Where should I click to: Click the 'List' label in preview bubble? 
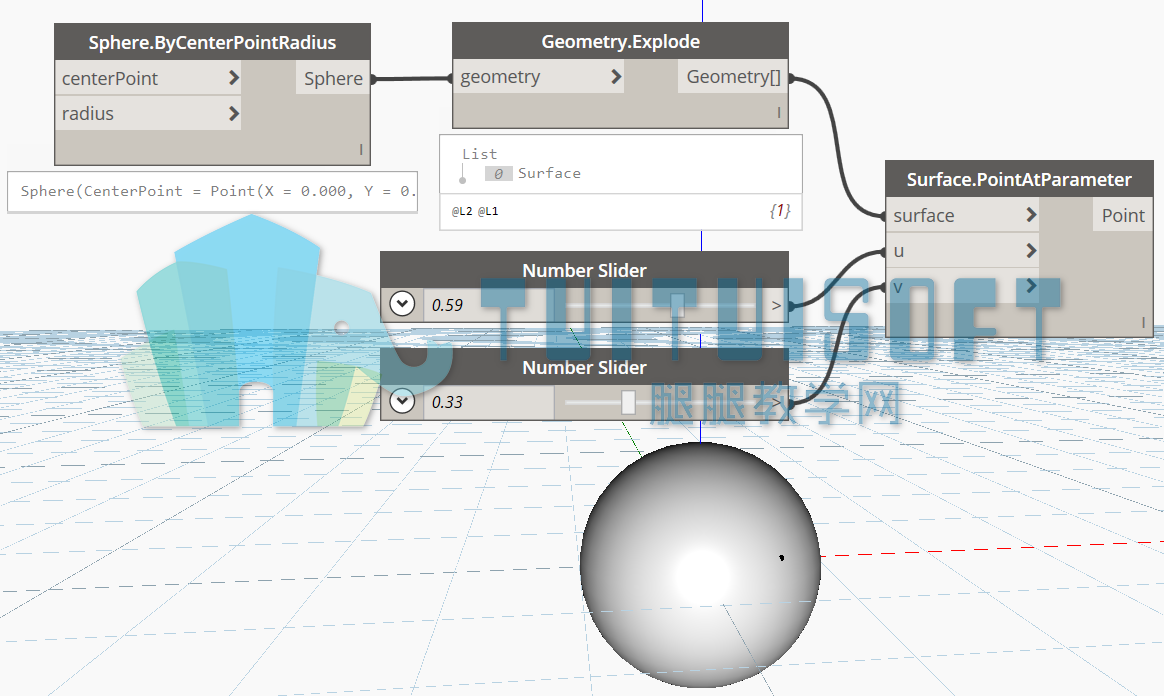point(480,154)
